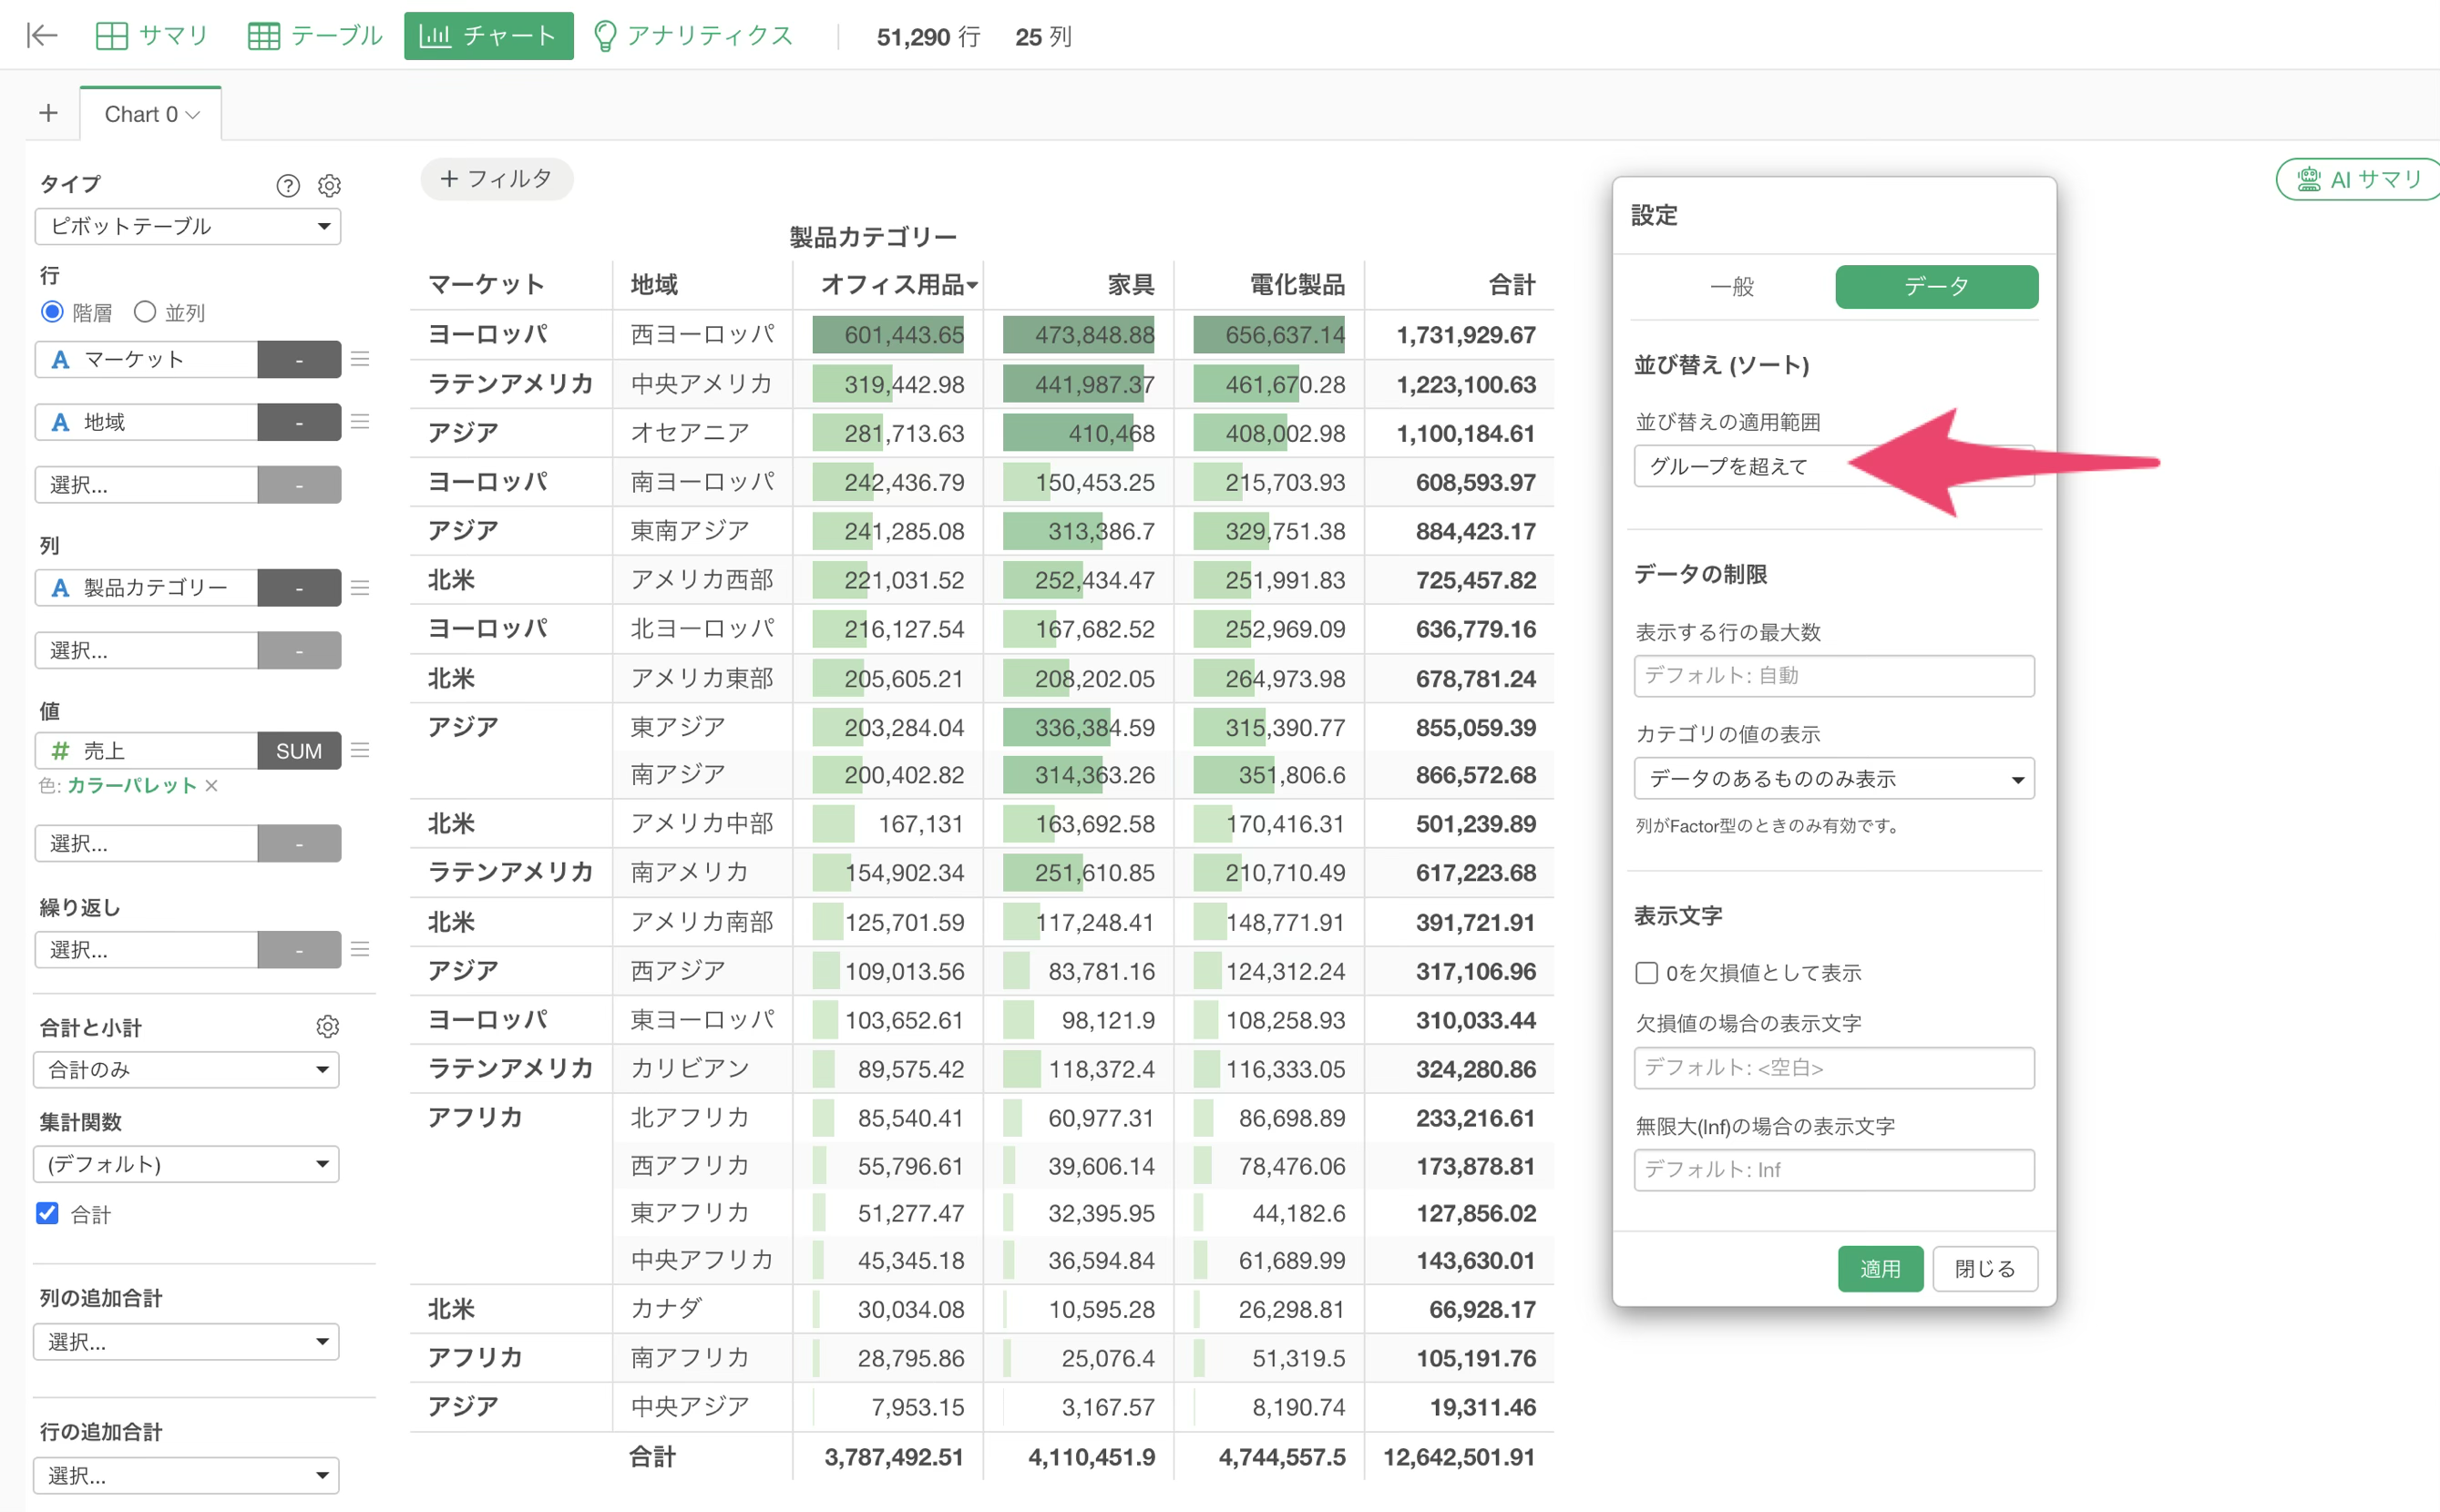Click the back arrow collapse icon
This screenshot has width=2440, height=1512.
coord(41,36)
